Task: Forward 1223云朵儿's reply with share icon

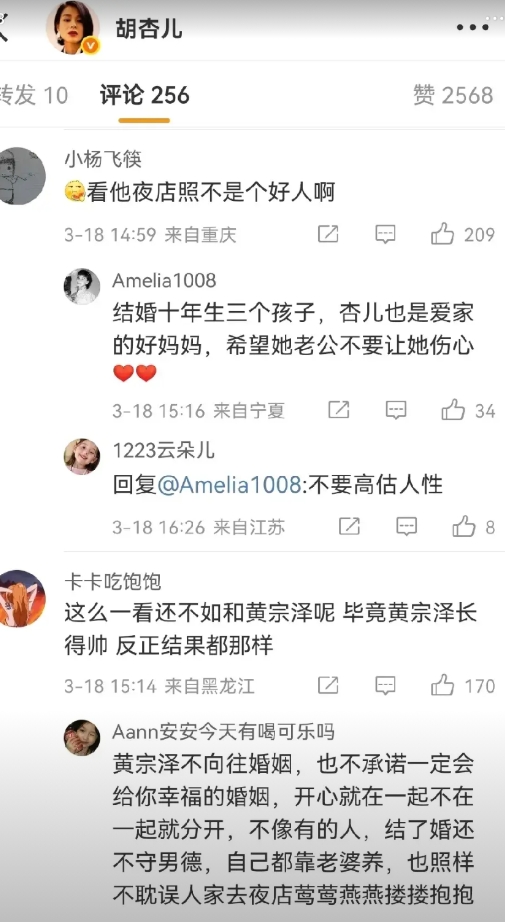Action: (349, 526)
